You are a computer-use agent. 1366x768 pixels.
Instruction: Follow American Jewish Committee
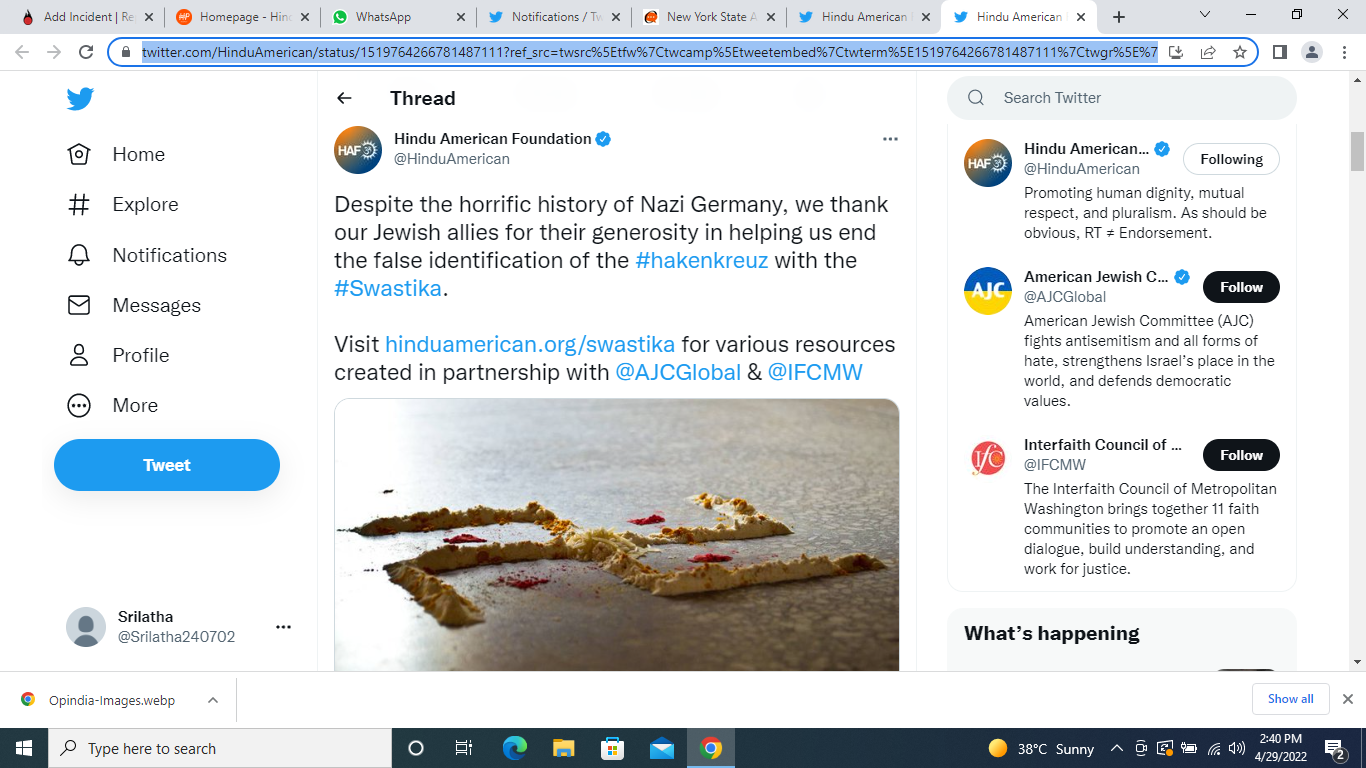point(1241,287)
